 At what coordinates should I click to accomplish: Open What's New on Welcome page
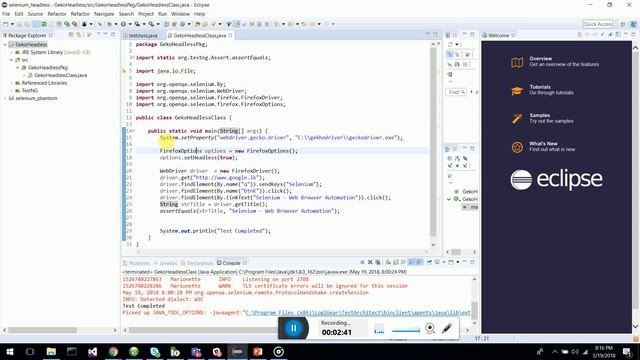click(x=543, y=144)
